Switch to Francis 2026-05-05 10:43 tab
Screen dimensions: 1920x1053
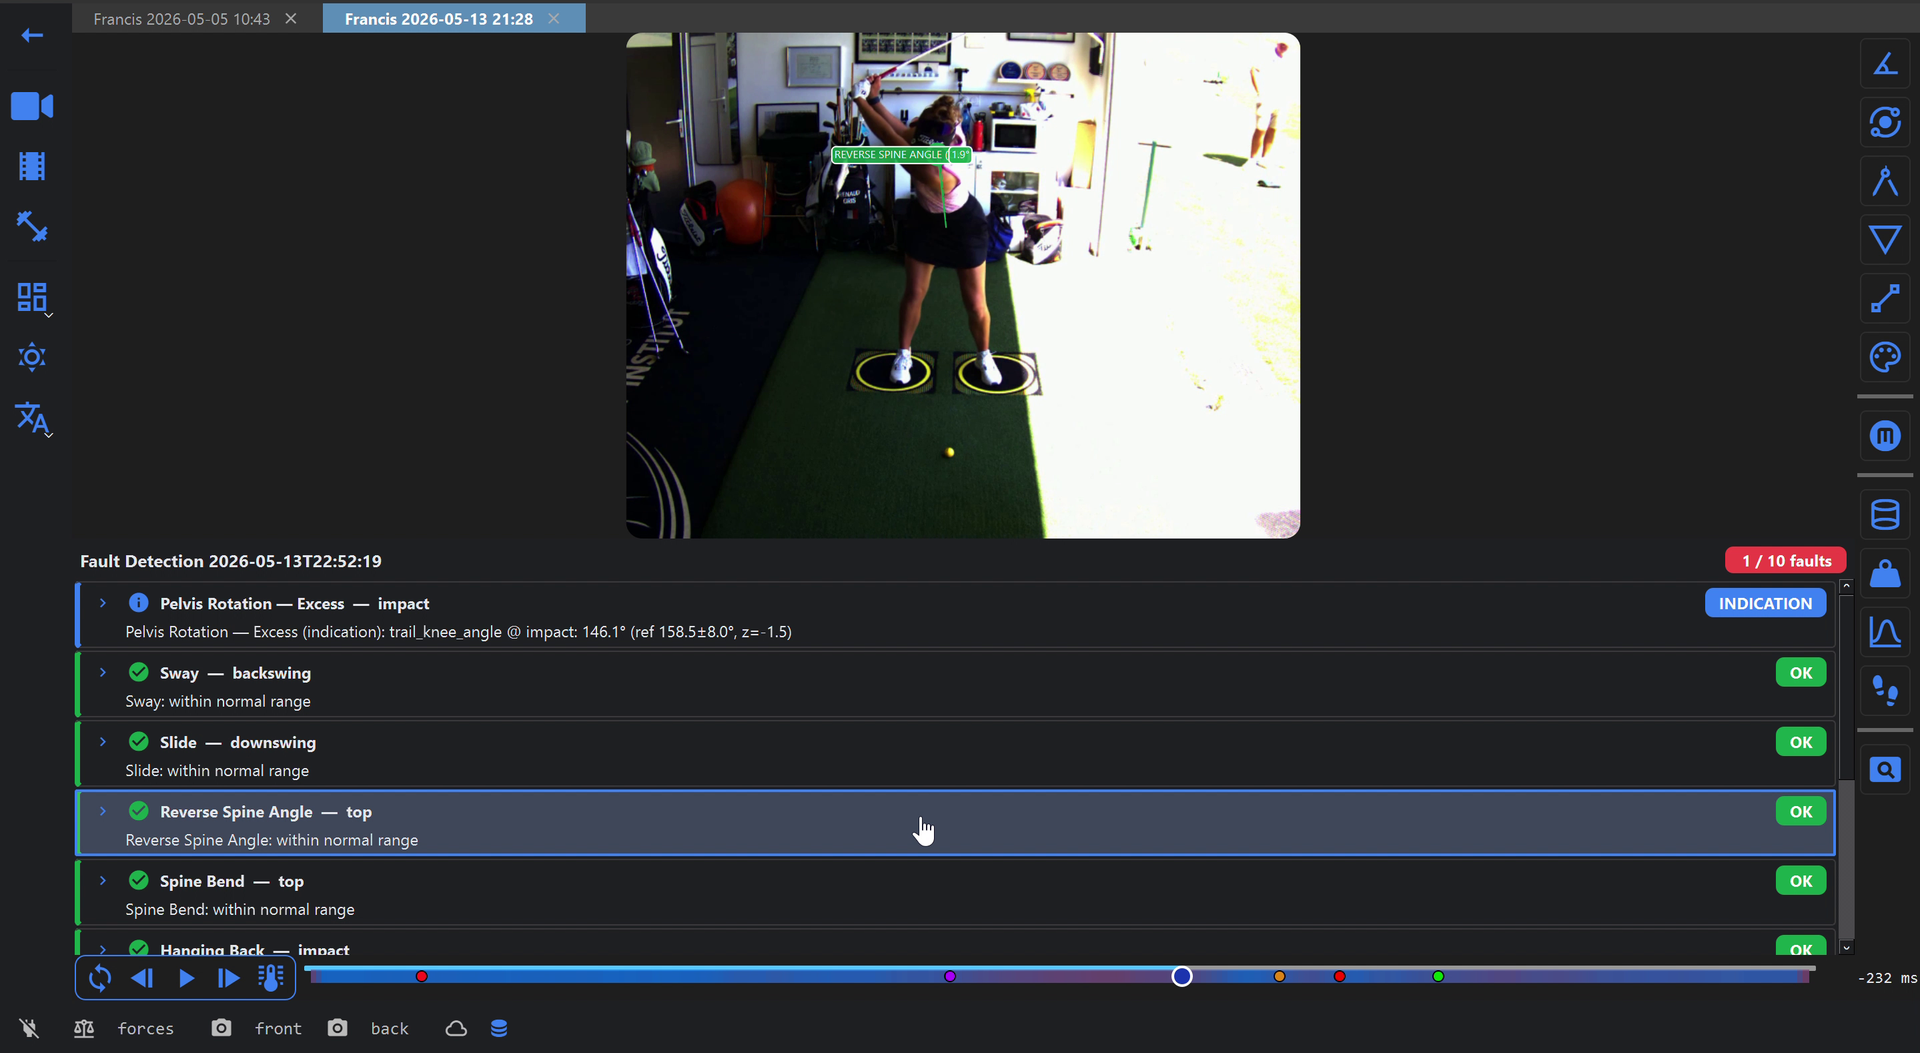(x=182, y=19)
